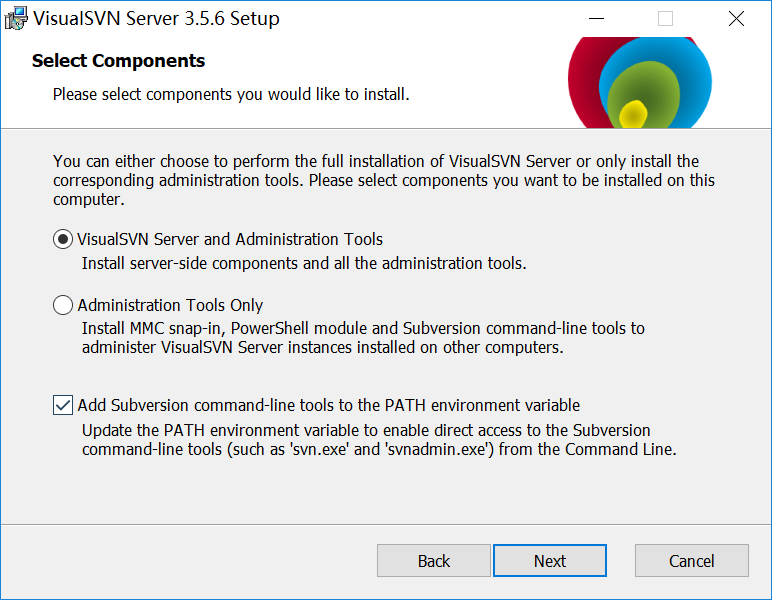The image size is (772, 600).
Task: Cancel the VisualSVN Server setup
Action: tap(691, 561)
